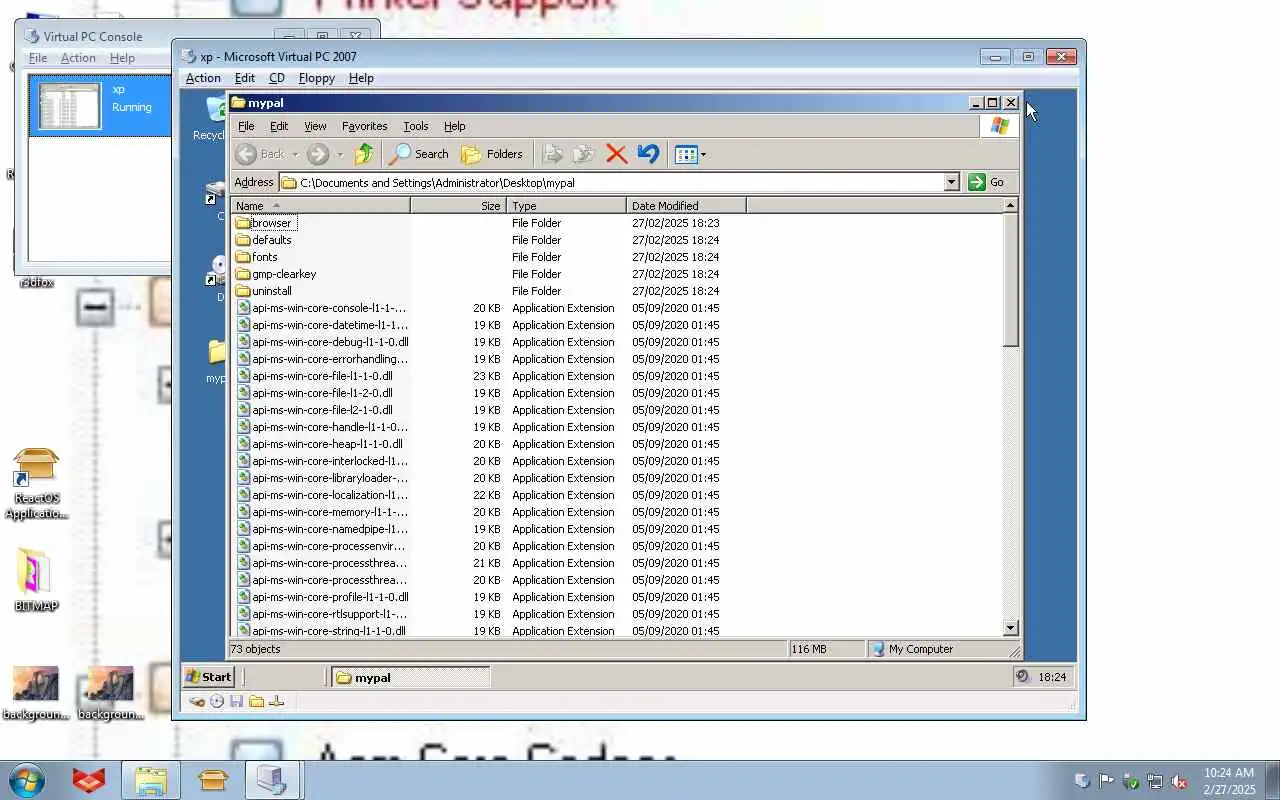Open the Floppy menu in Virtual PC
Screen dimensions: 1280x800
[x=317, y=78]
